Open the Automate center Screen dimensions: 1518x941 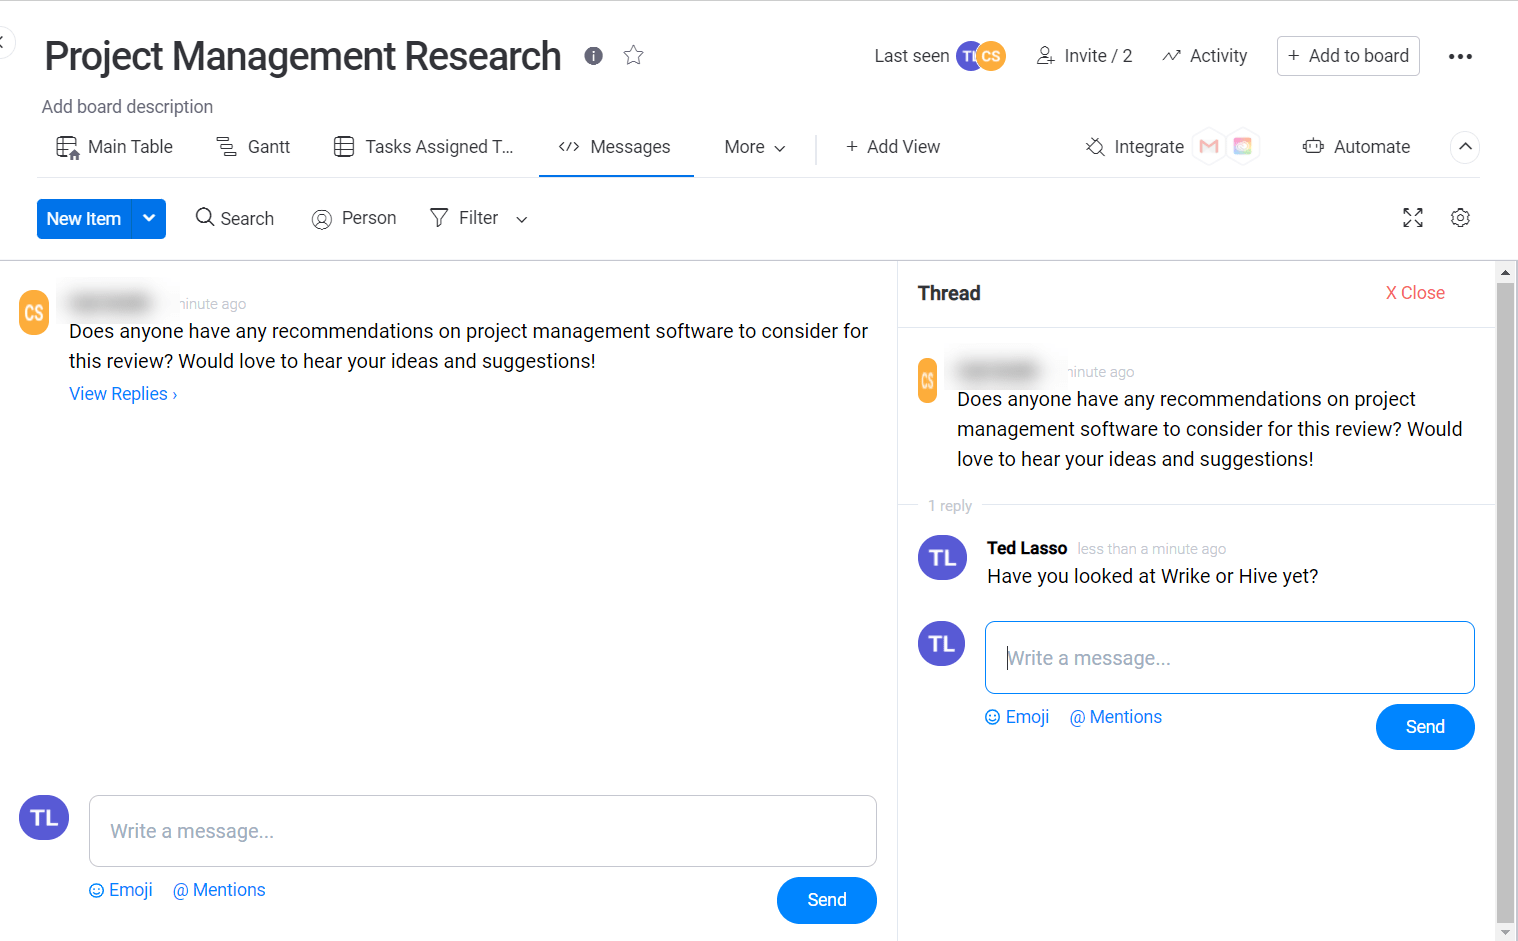point(1356,147)
